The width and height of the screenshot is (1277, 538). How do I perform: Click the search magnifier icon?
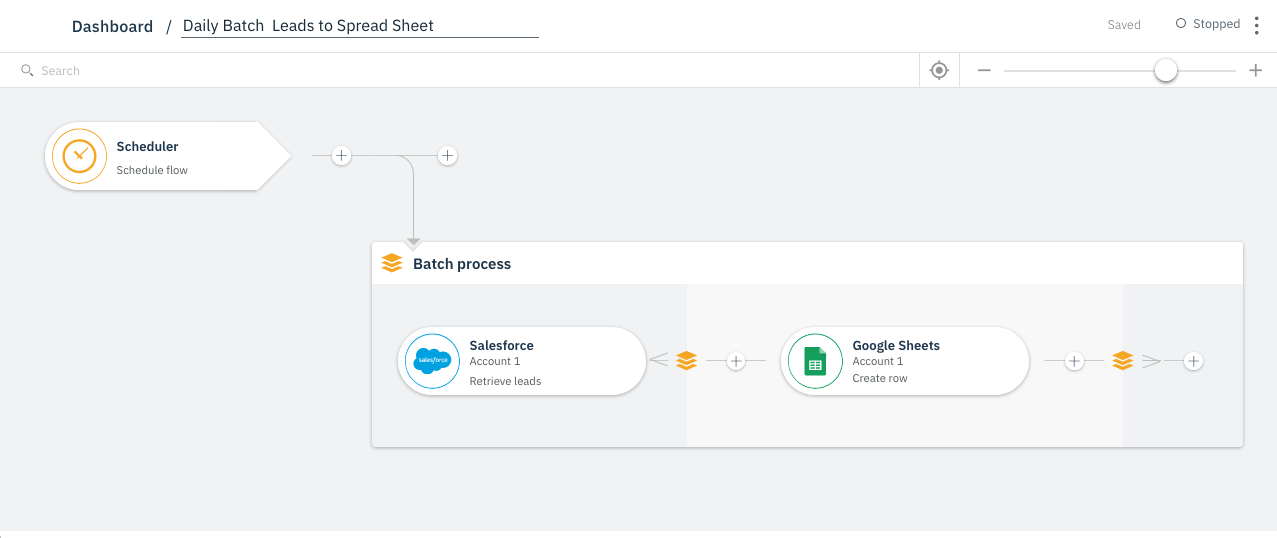pyautogui.click(x=27, y=71)
